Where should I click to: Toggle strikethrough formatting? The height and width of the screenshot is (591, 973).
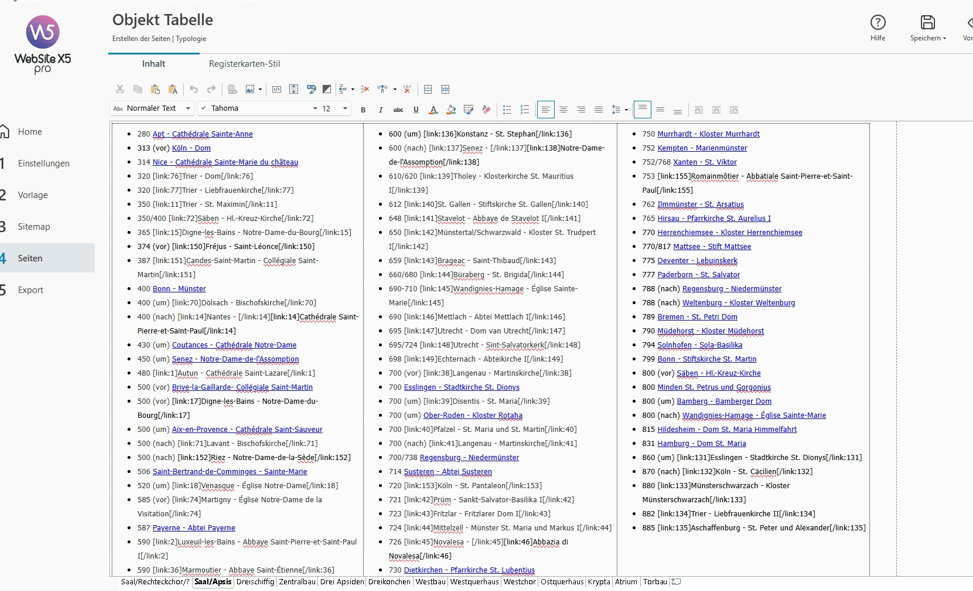[398, 110]
